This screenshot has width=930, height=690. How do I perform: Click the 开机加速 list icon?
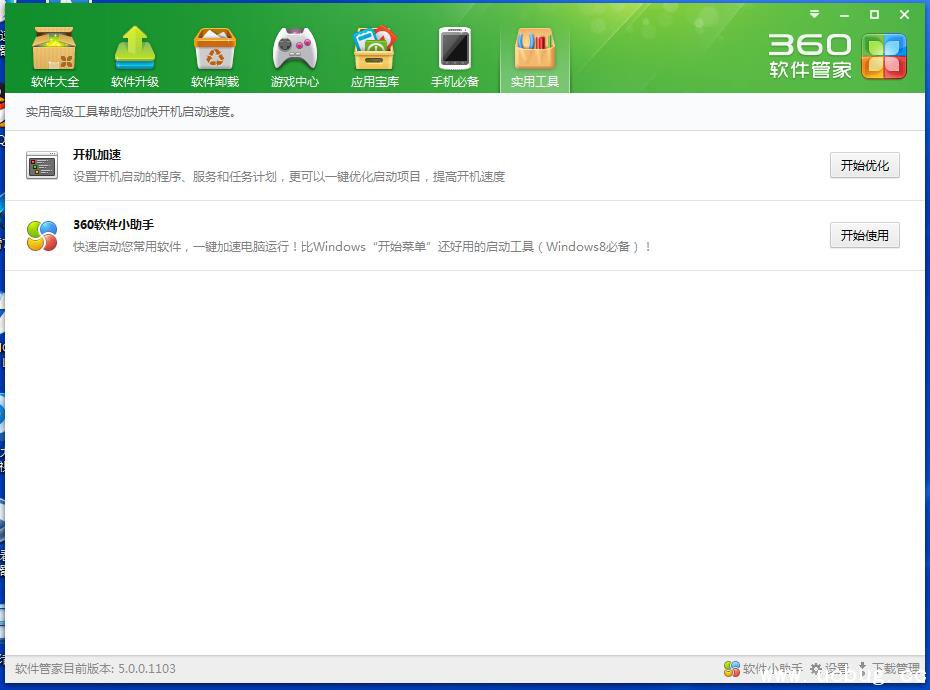42,166
